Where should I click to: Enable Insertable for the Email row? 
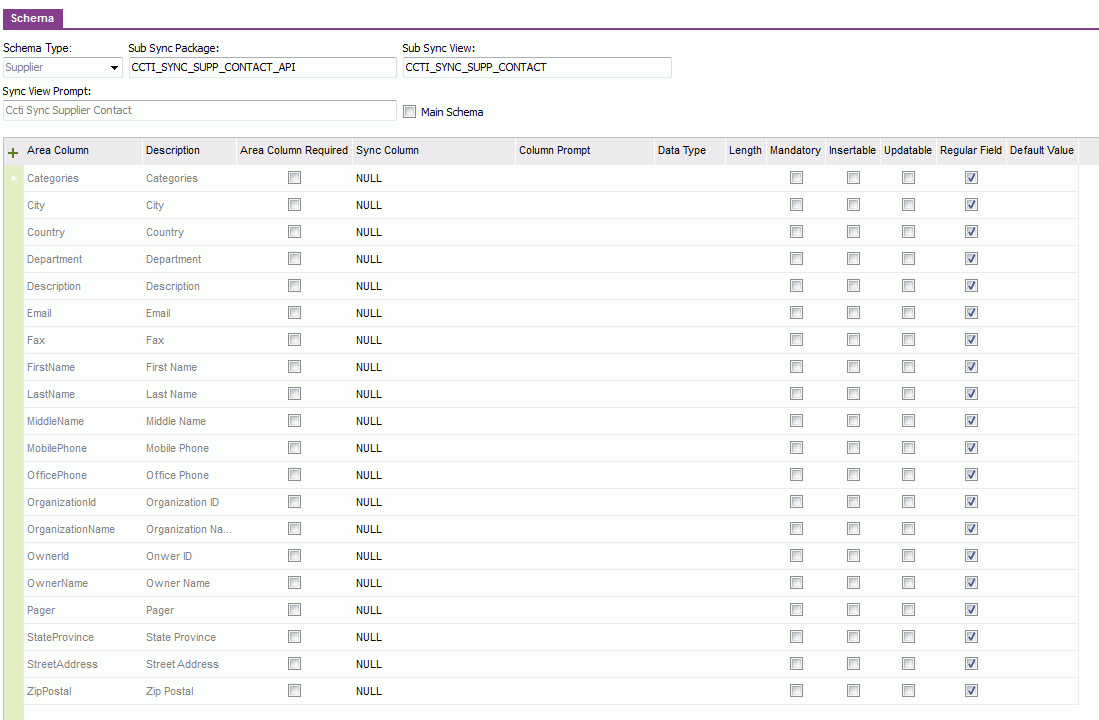tap(852, 312)
